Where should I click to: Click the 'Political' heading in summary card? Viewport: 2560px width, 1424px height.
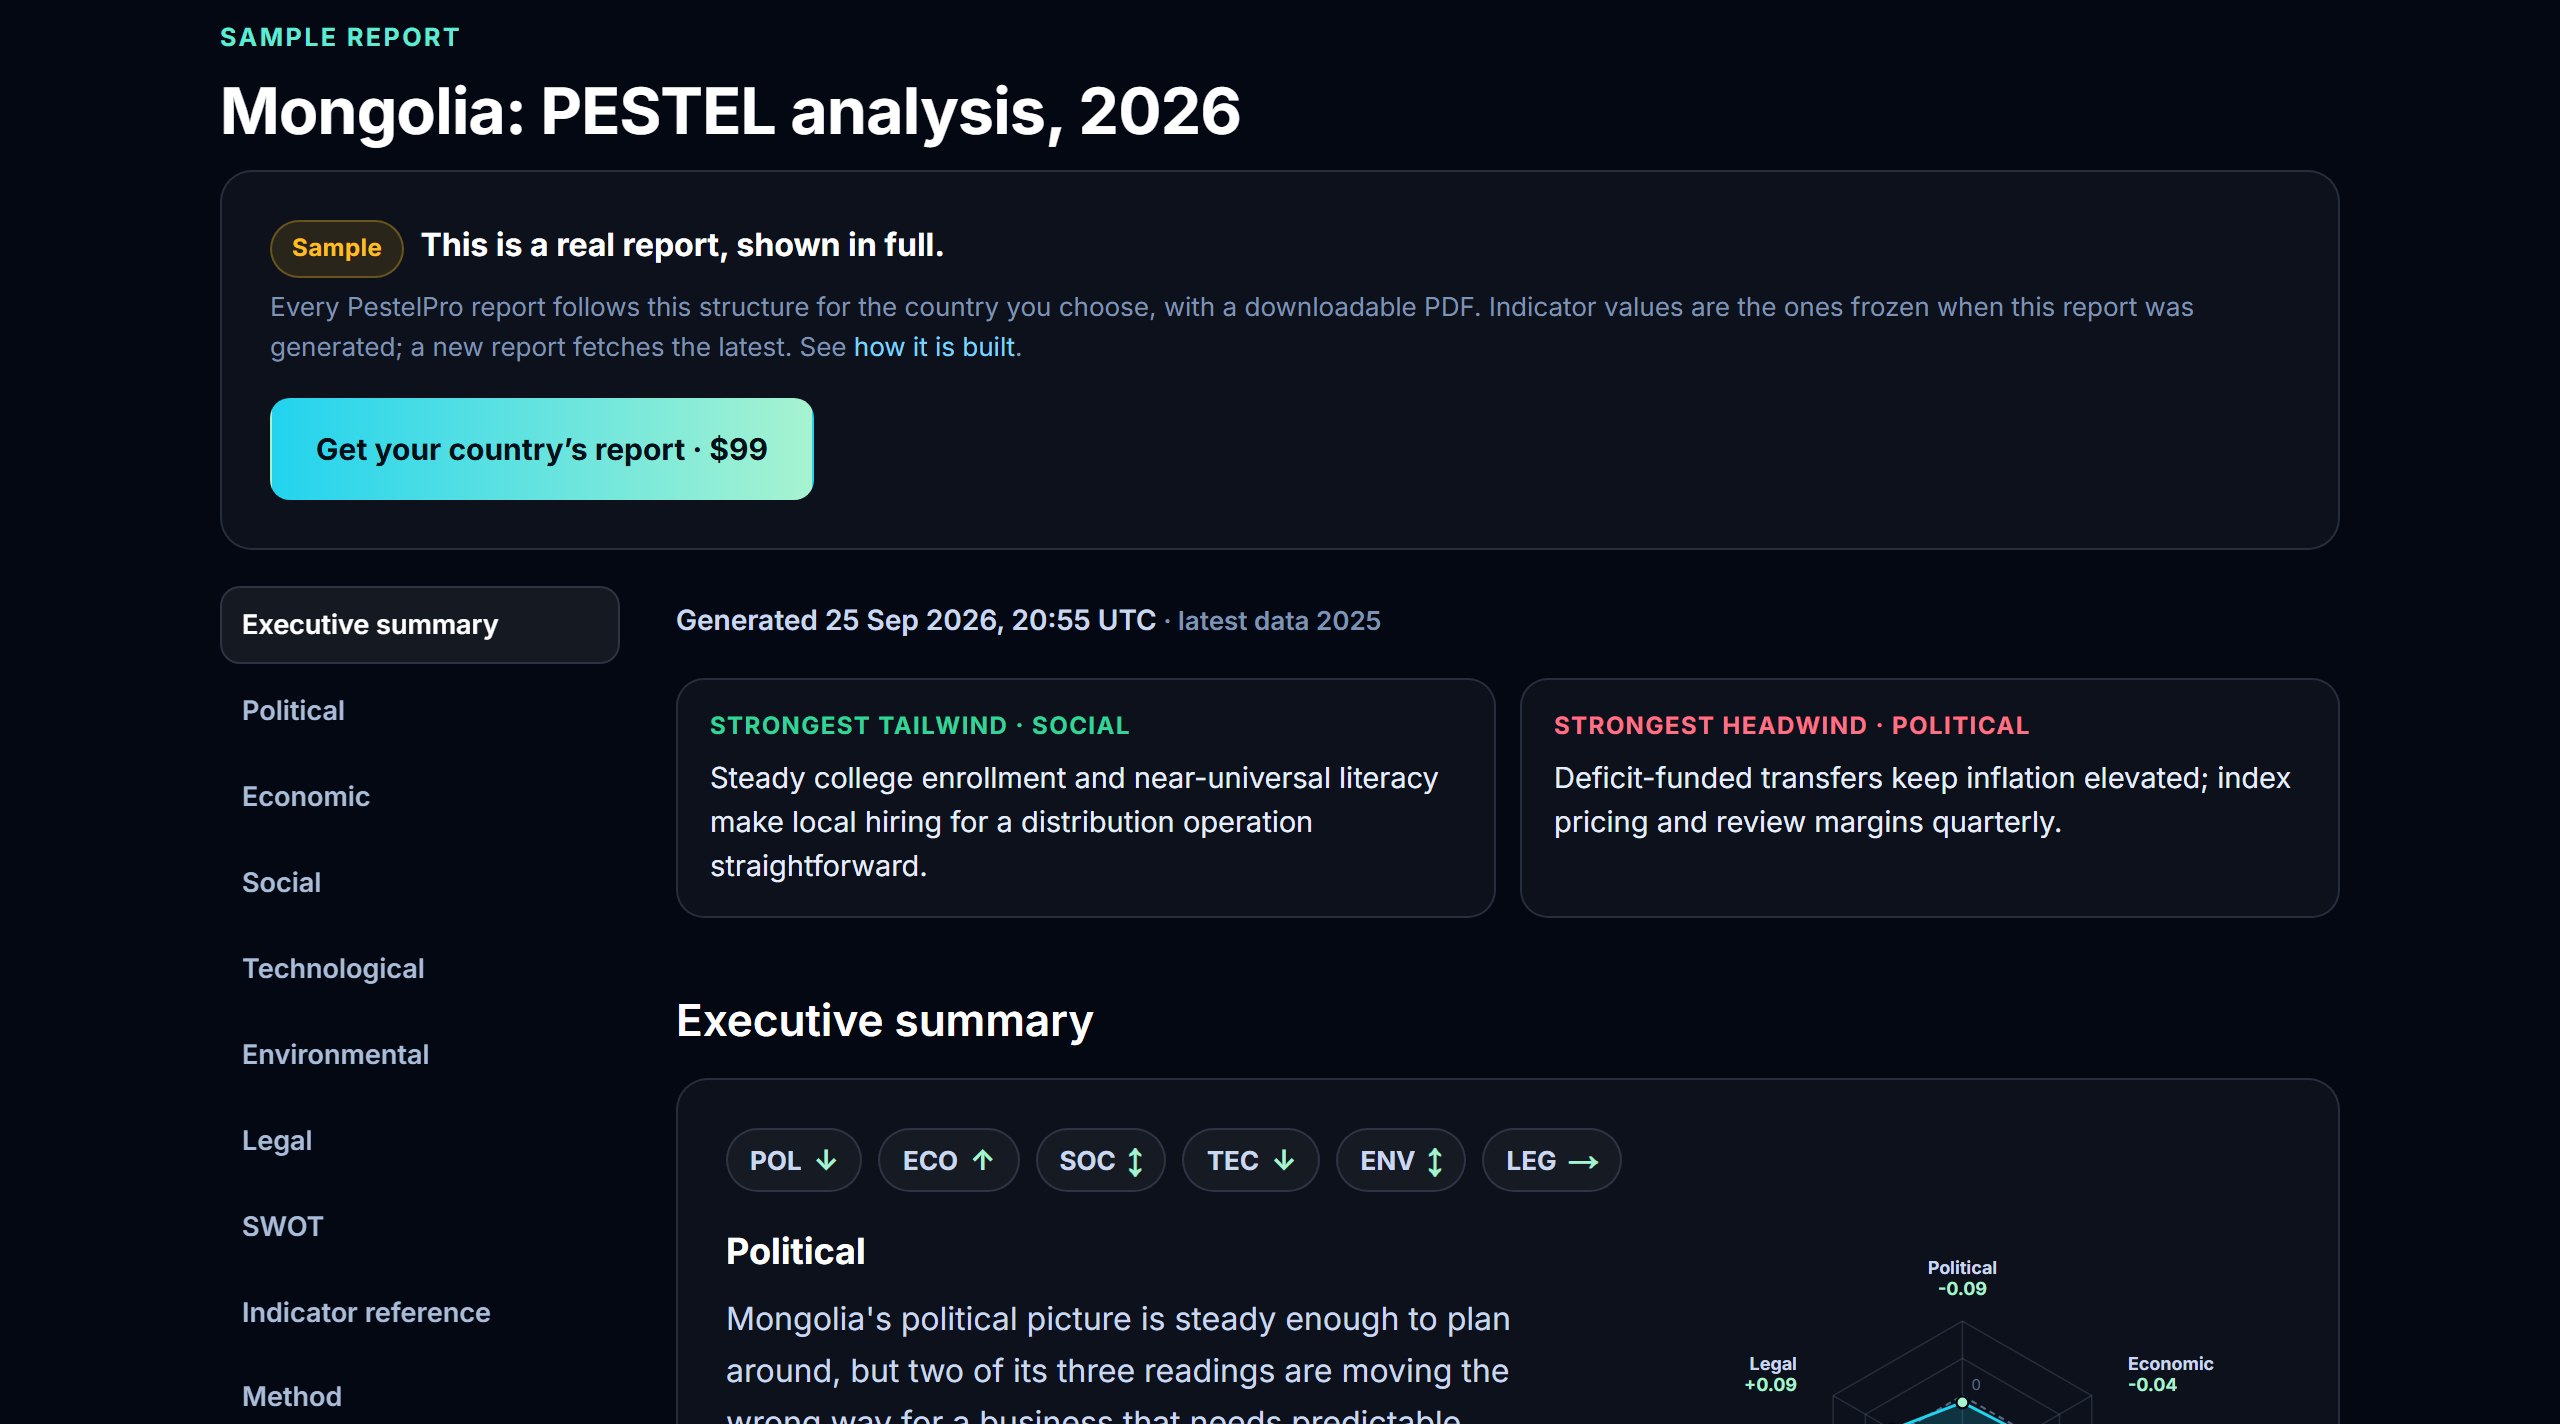click(796, 1252)
